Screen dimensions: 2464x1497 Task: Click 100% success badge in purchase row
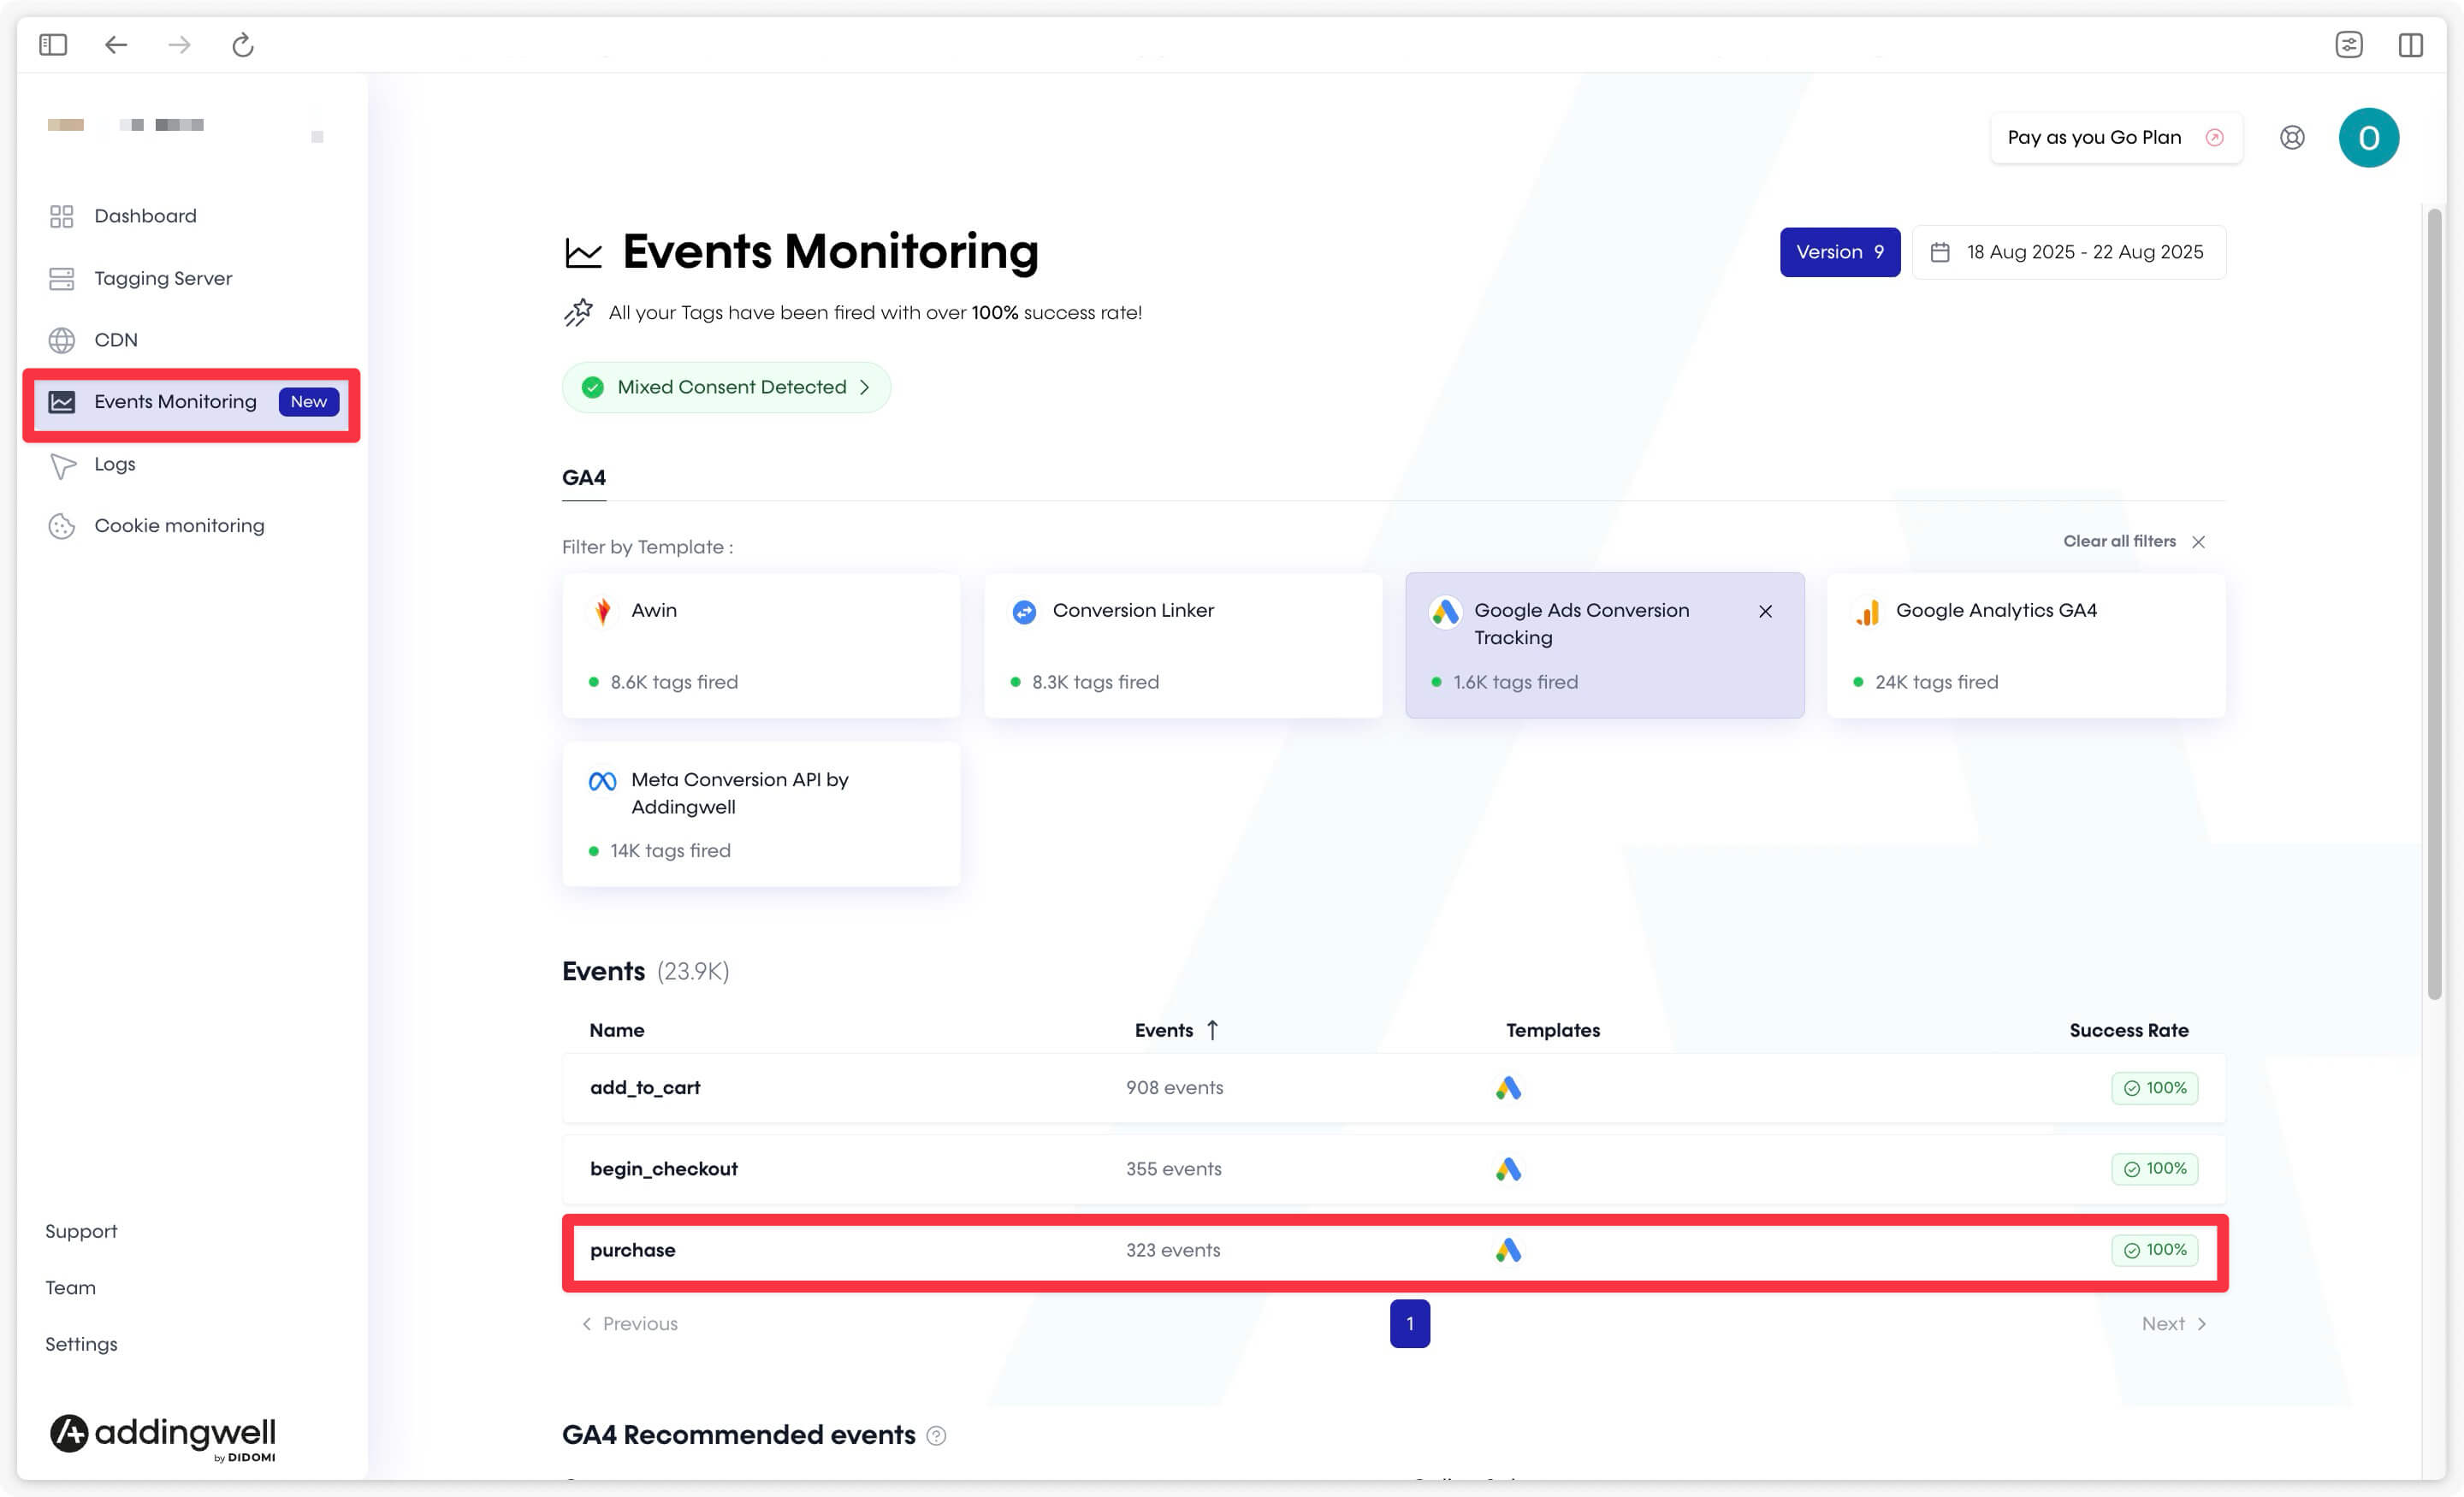2154,1250
